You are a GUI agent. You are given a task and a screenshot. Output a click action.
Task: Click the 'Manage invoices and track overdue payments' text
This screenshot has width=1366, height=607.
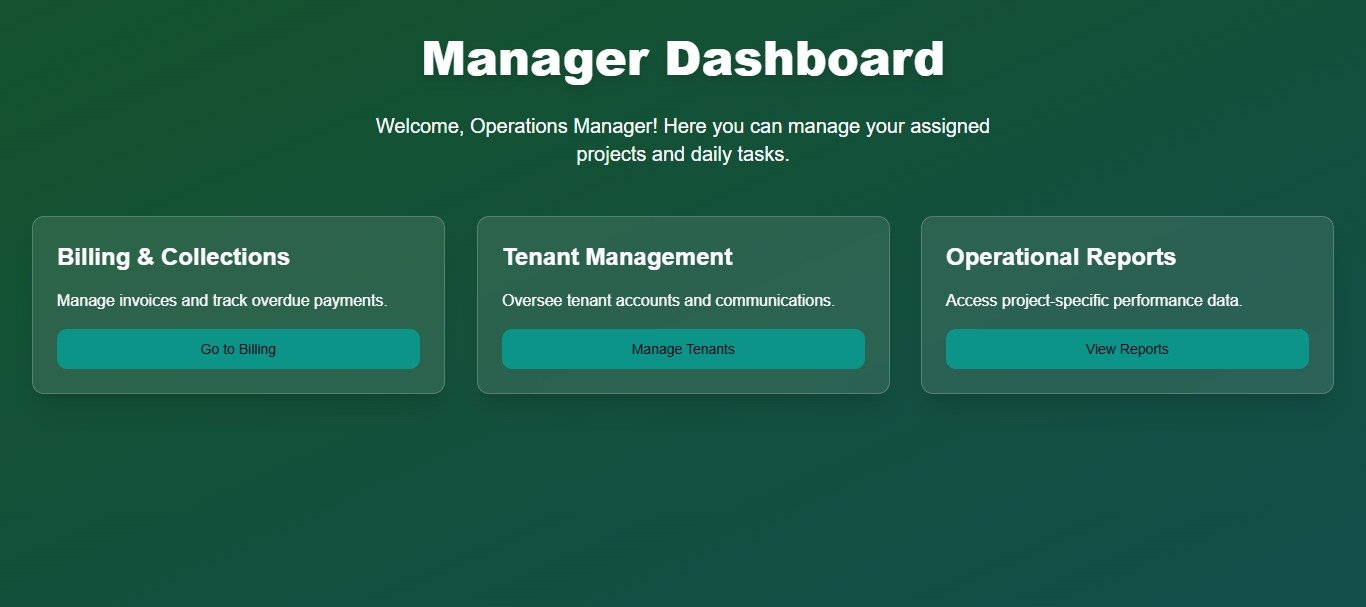[x=222, y=300]
